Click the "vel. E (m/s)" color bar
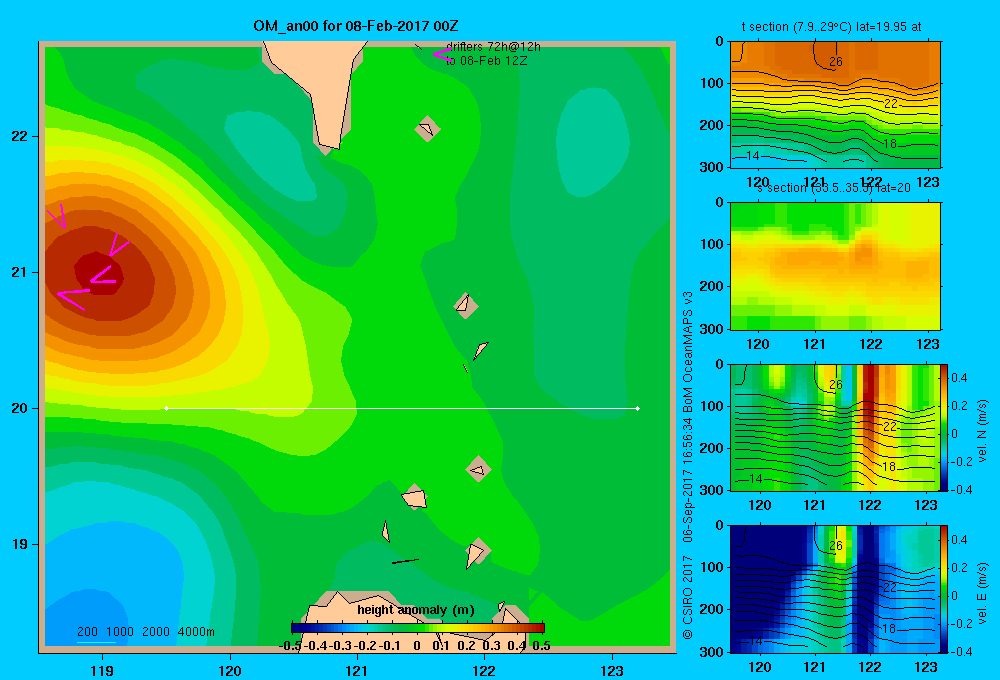Screen dimensions: 1000x680 pos(944,589)
